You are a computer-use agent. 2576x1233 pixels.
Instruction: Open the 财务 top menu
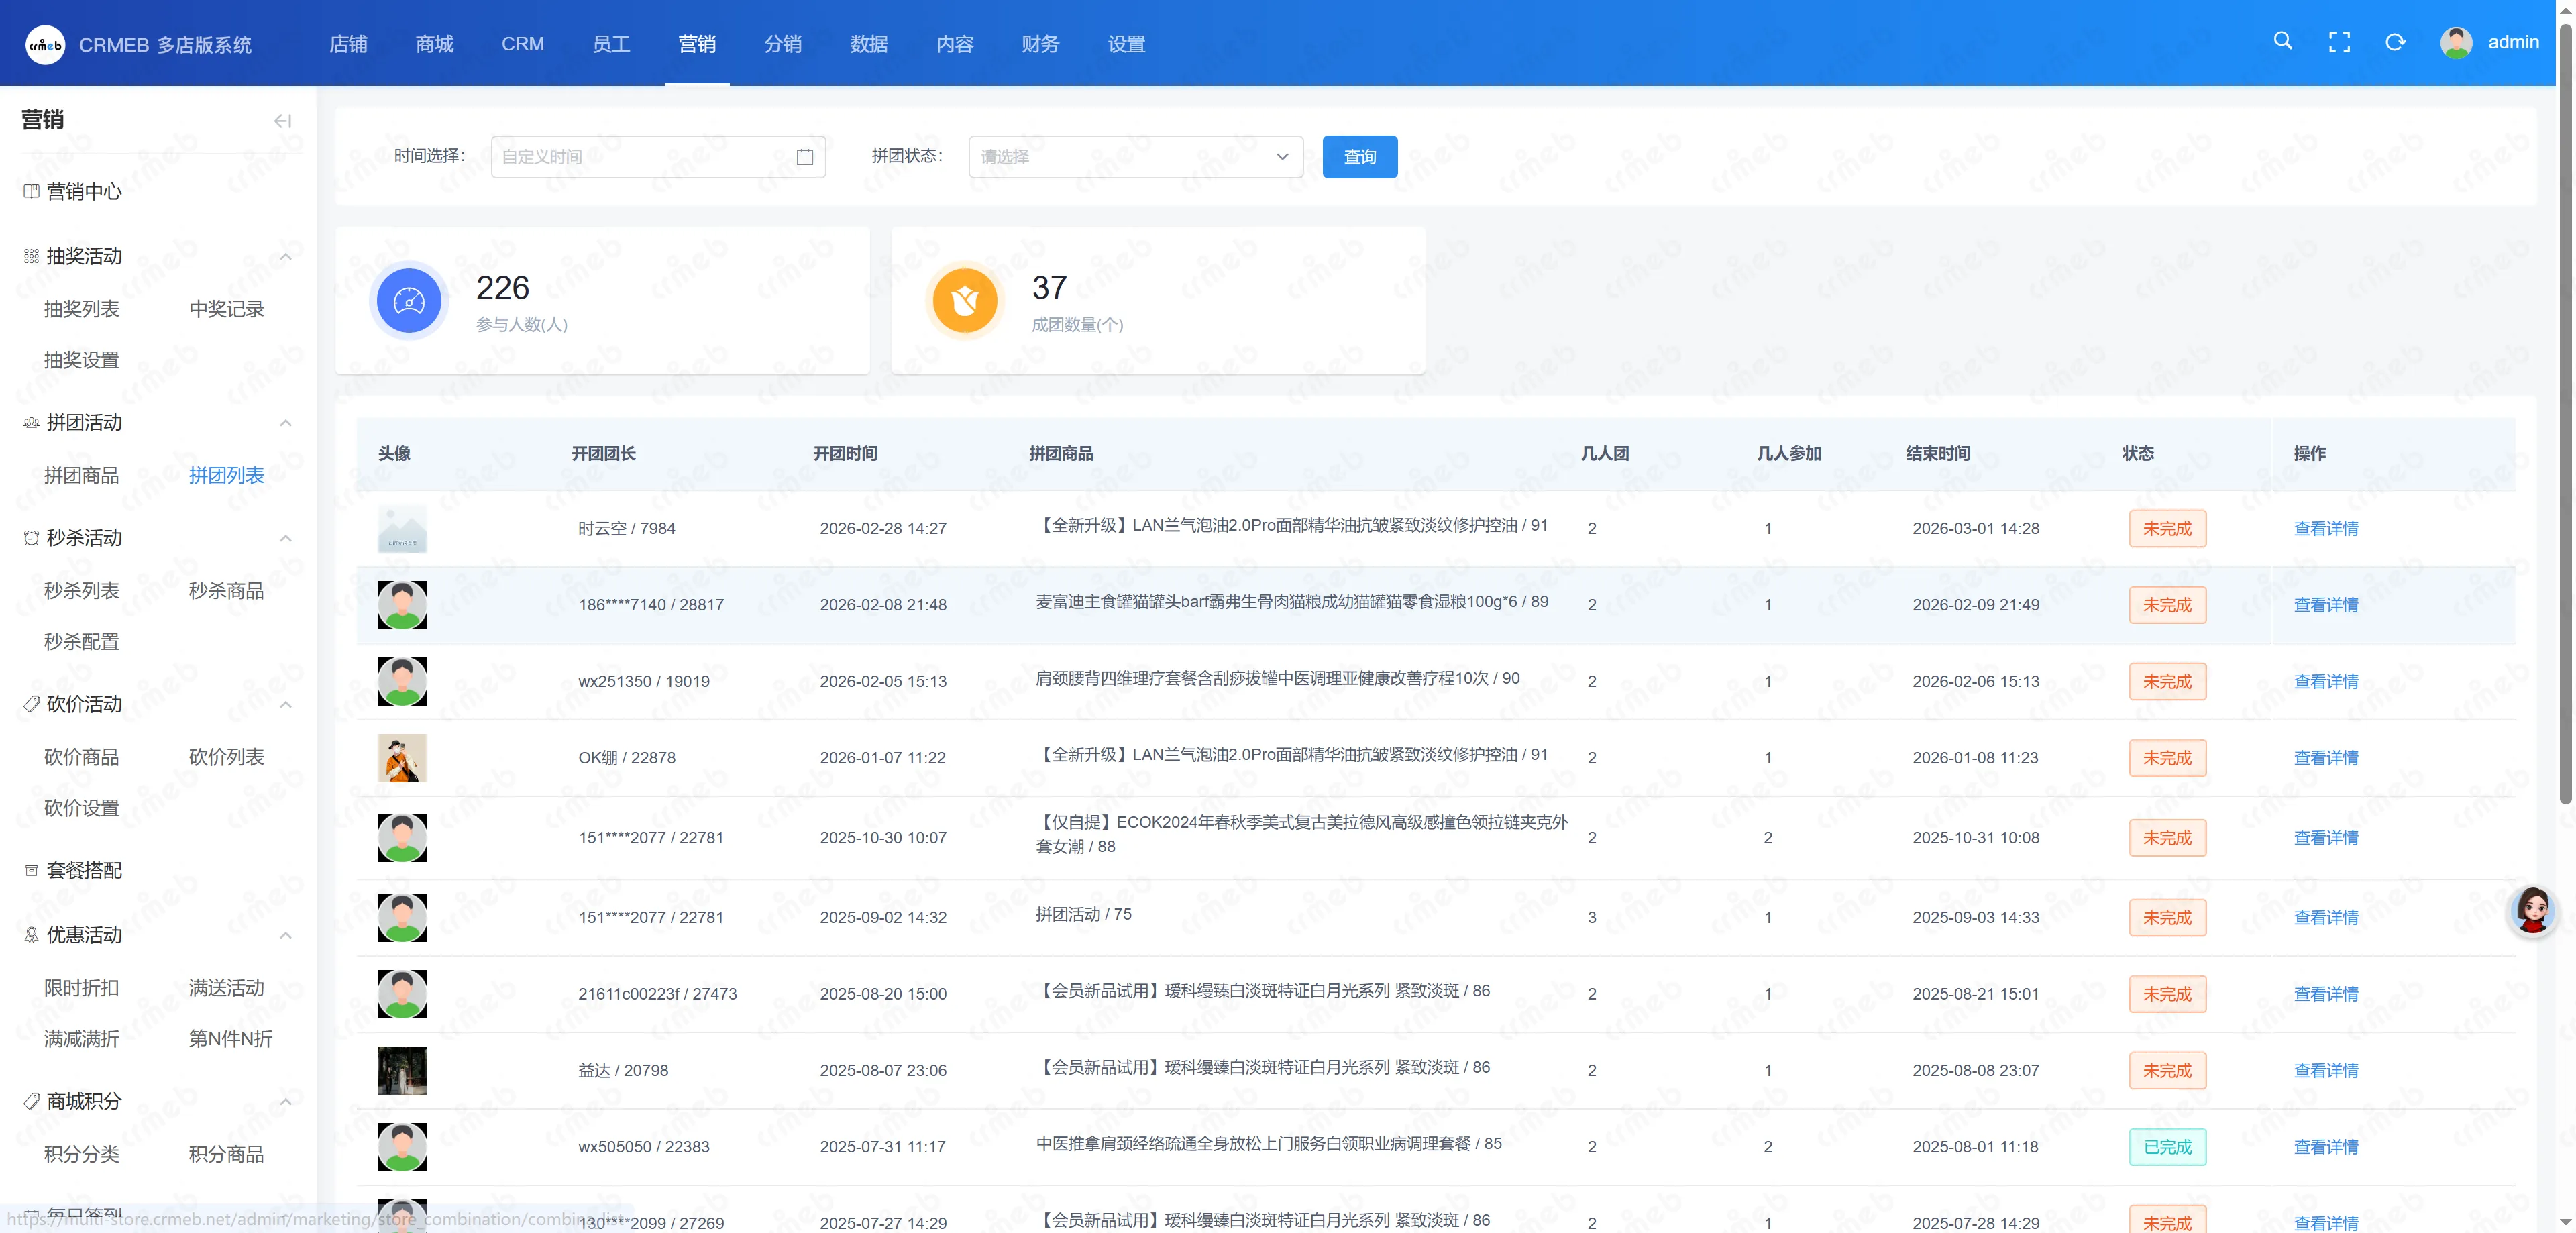click(x=1040, y=44)
